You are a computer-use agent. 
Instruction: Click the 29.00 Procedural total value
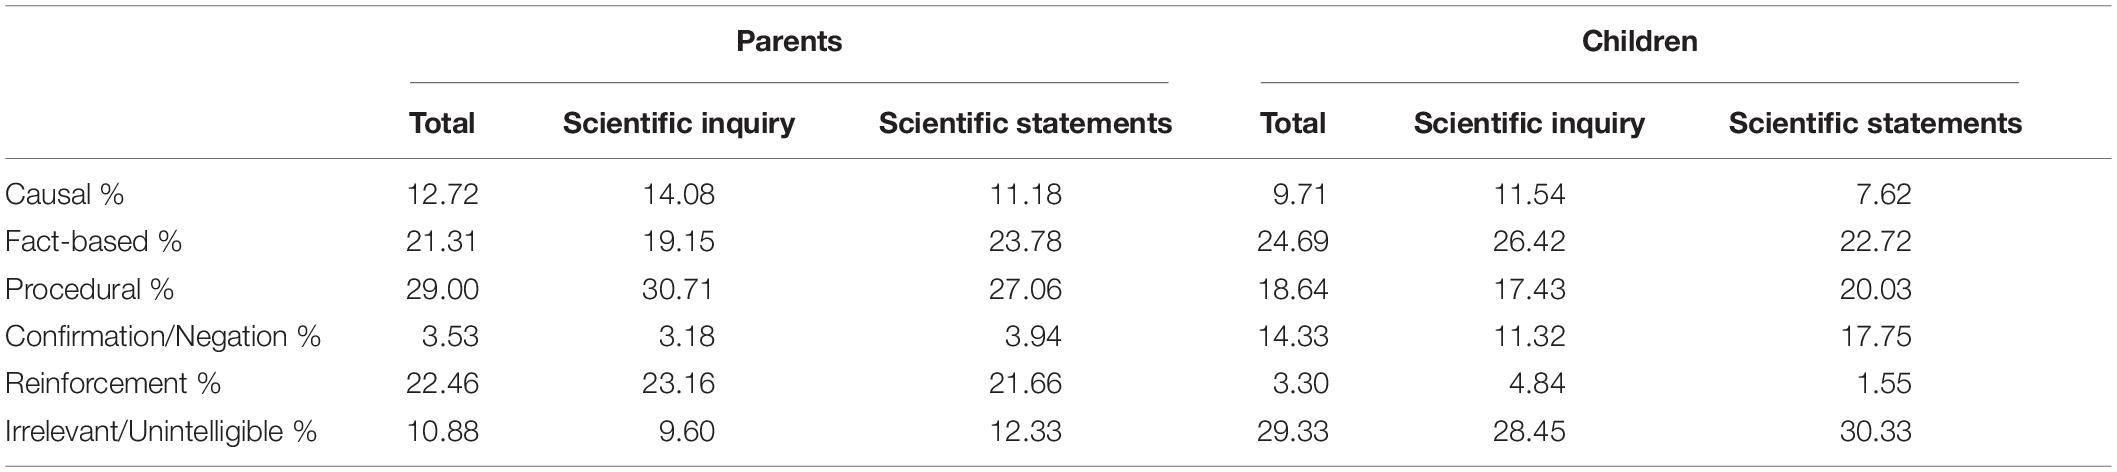click(x=442, y=289)
